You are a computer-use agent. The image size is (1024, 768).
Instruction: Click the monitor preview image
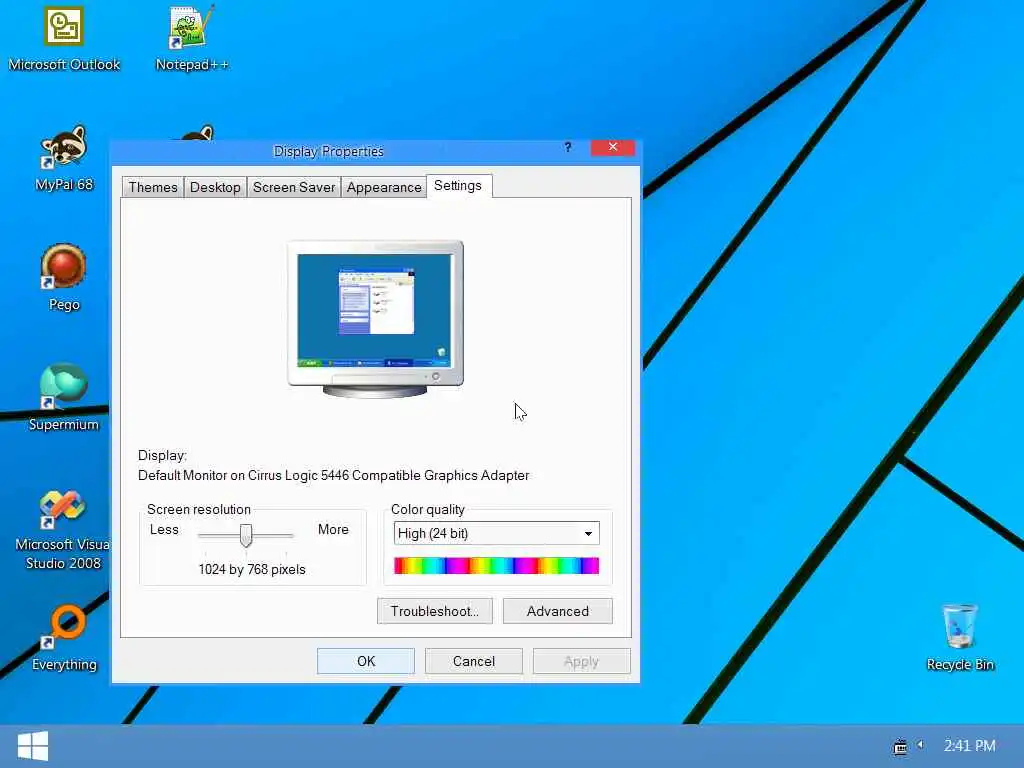(x=376, y=319)
